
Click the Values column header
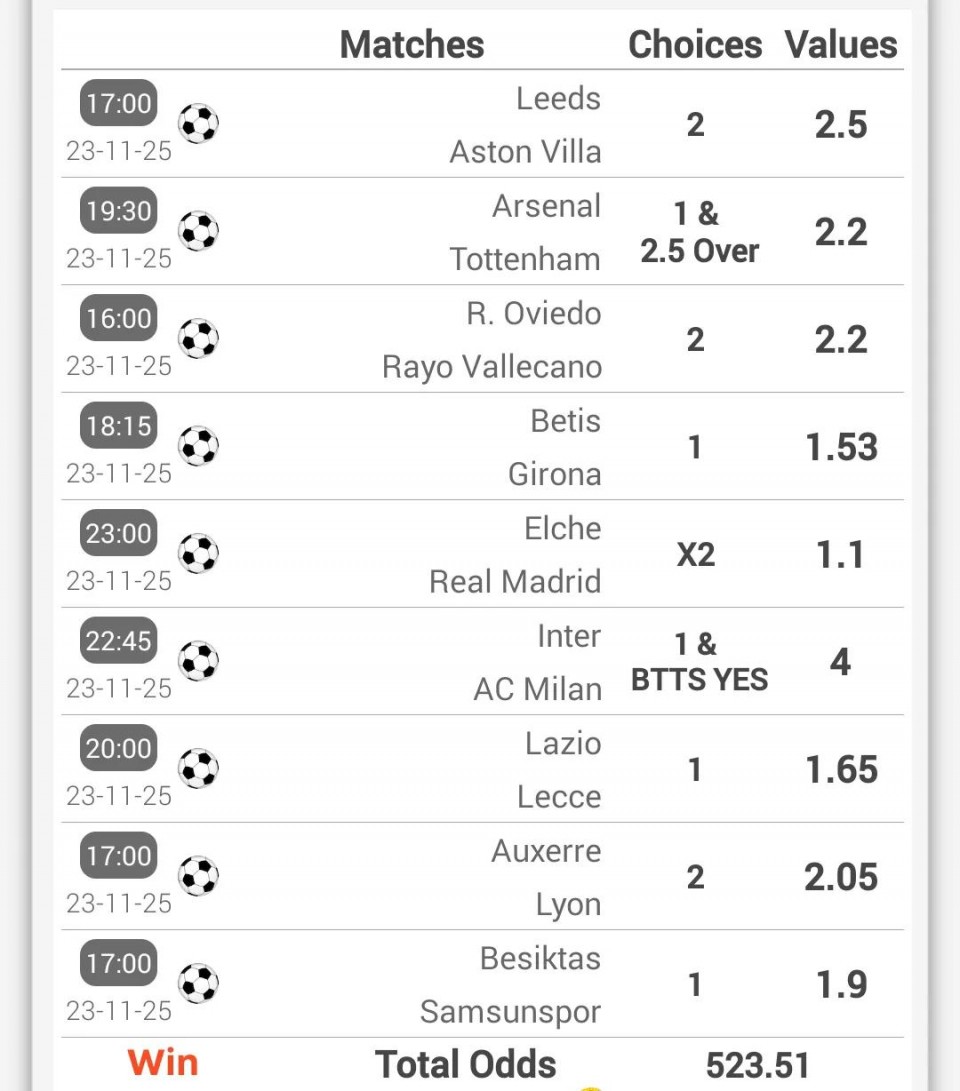tap(841, 45)
